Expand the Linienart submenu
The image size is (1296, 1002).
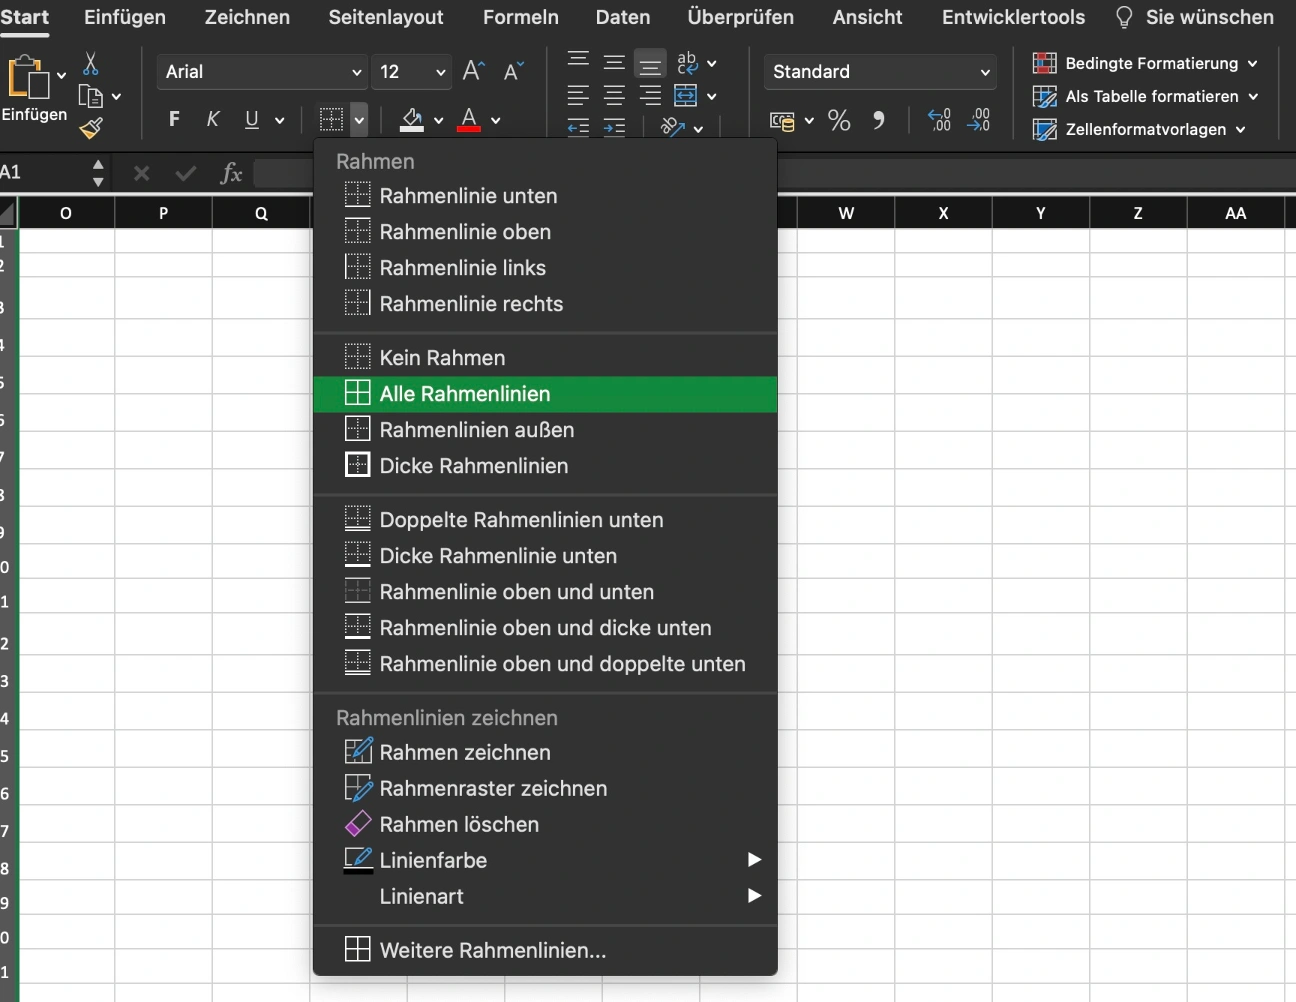(x=545, y=896)
